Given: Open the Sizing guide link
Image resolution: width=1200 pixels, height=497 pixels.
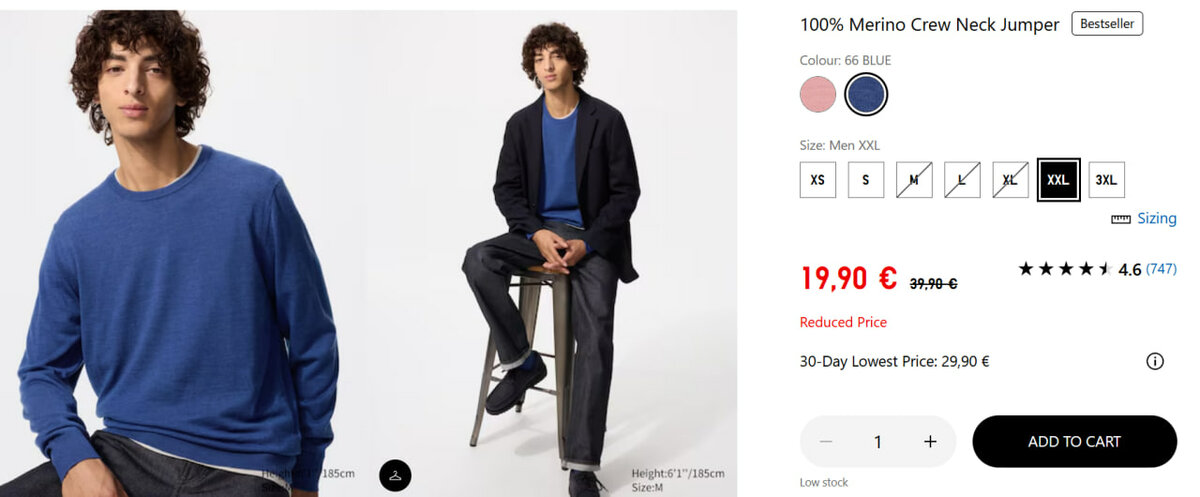Looking at the screenshot, I should [x=1156, y=219].
